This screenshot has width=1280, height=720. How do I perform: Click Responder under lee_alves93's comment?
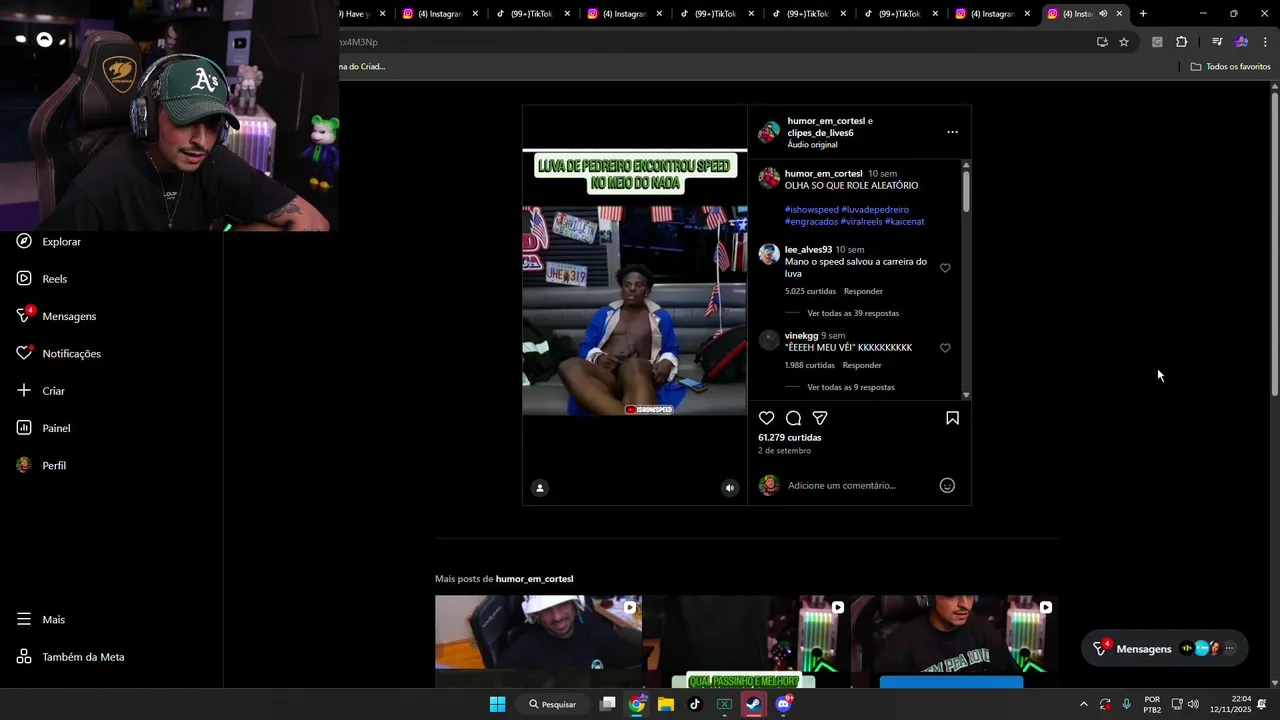863,291
